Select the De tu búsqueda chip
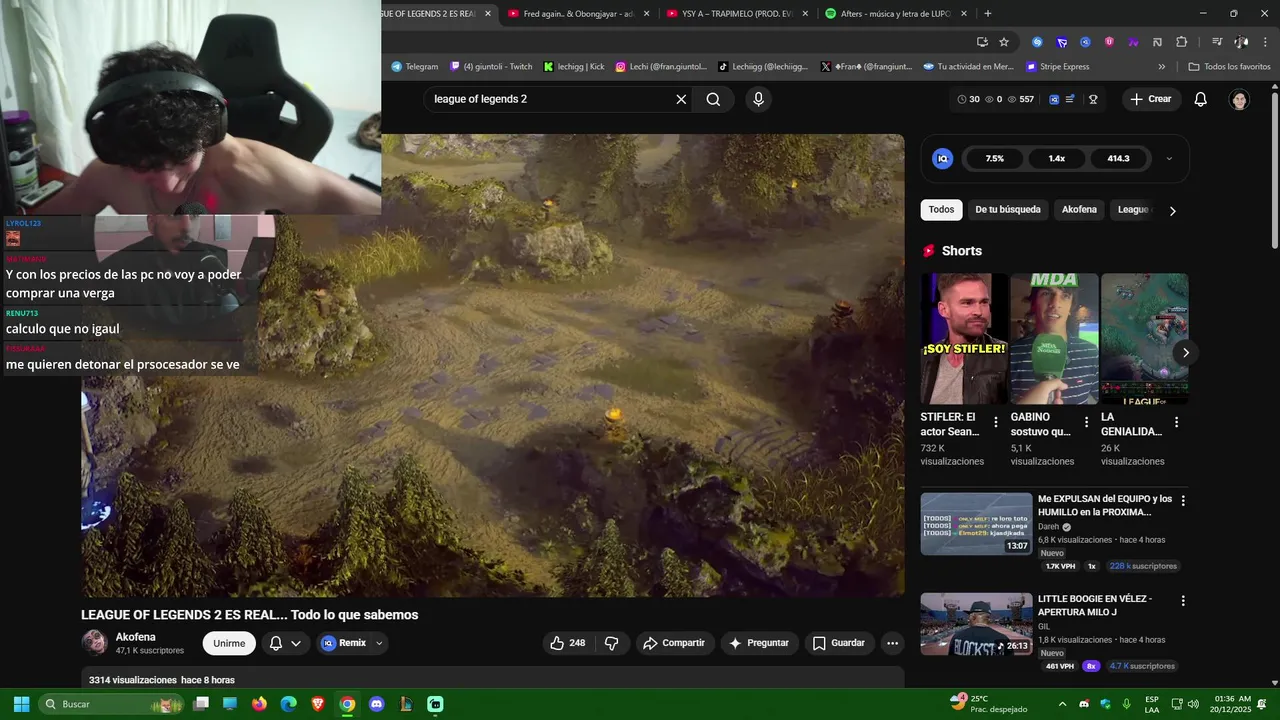 pos(1008,210)
